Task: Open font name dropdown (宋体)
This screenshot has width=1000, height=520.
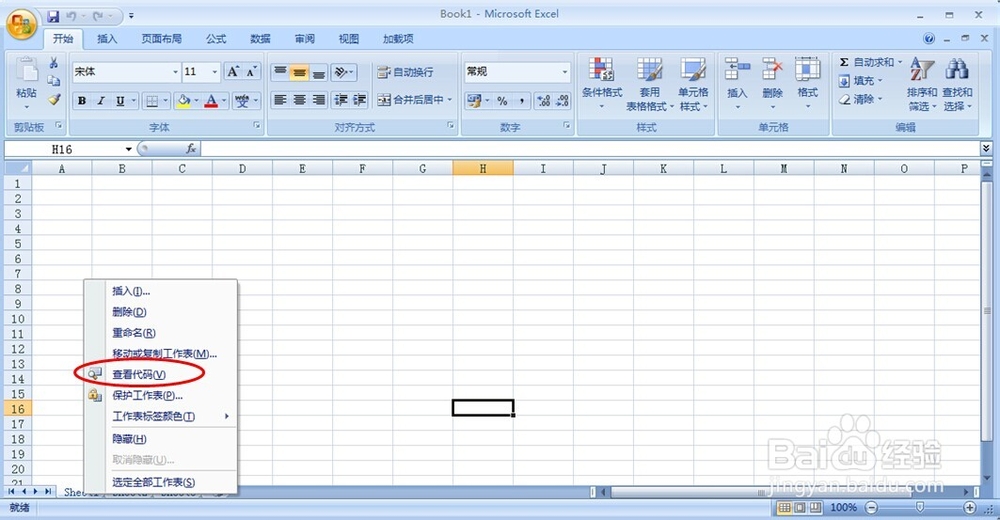Action: coord(175,72)
